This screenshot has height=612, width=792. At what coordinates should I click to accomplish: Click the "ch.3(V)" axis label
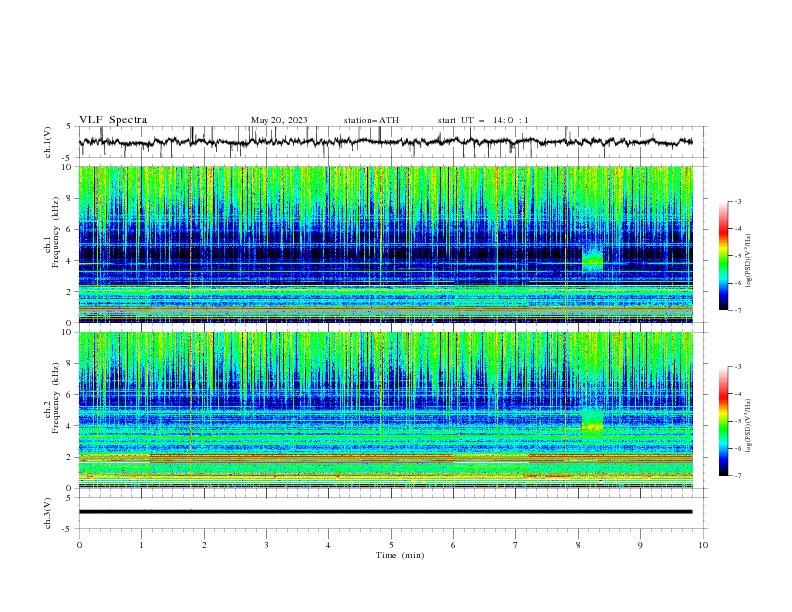coord(48,513)
